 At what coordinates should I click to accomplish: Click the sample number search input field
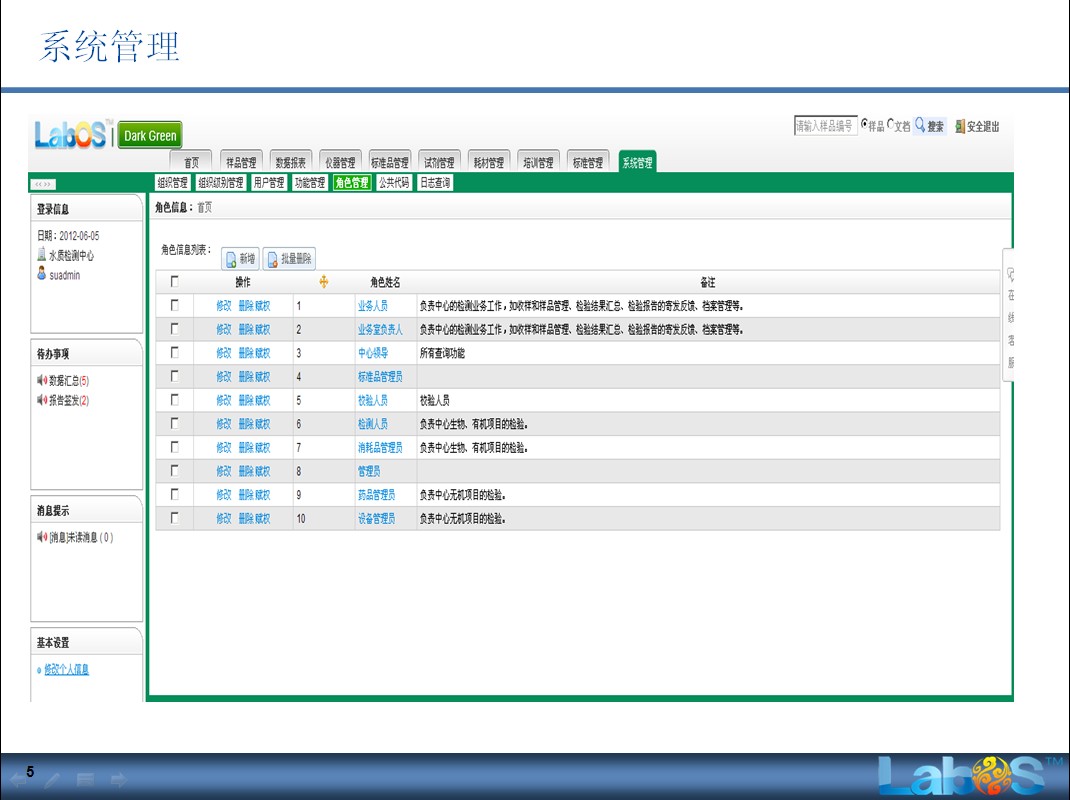click(824, 126)
